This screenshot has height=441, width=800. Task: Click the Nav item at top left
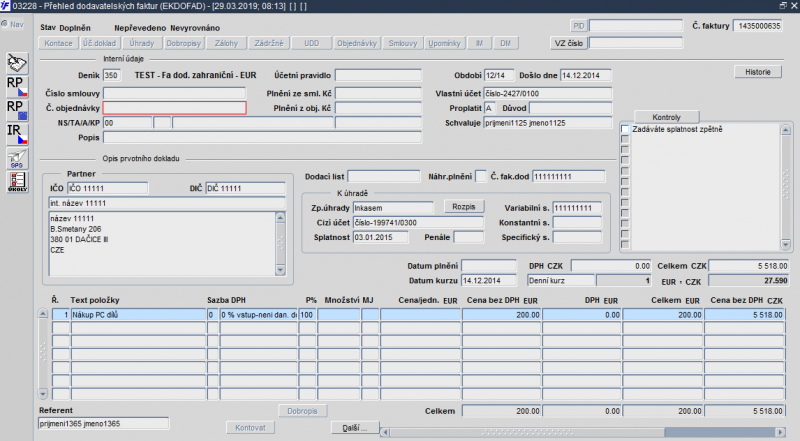pos(12,24)
